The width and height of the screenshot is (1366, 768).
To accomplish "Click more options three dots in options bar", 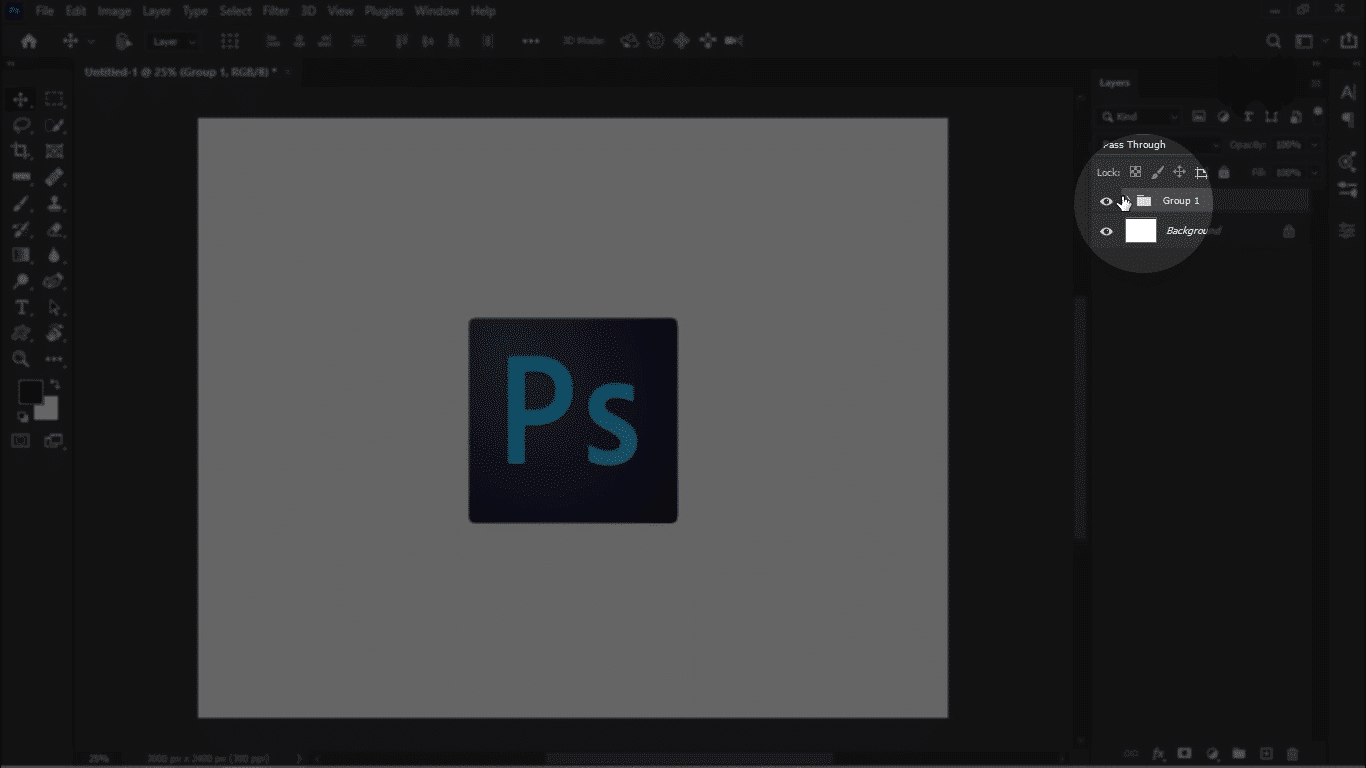I will pyautogui.click(x=531, y=41).
